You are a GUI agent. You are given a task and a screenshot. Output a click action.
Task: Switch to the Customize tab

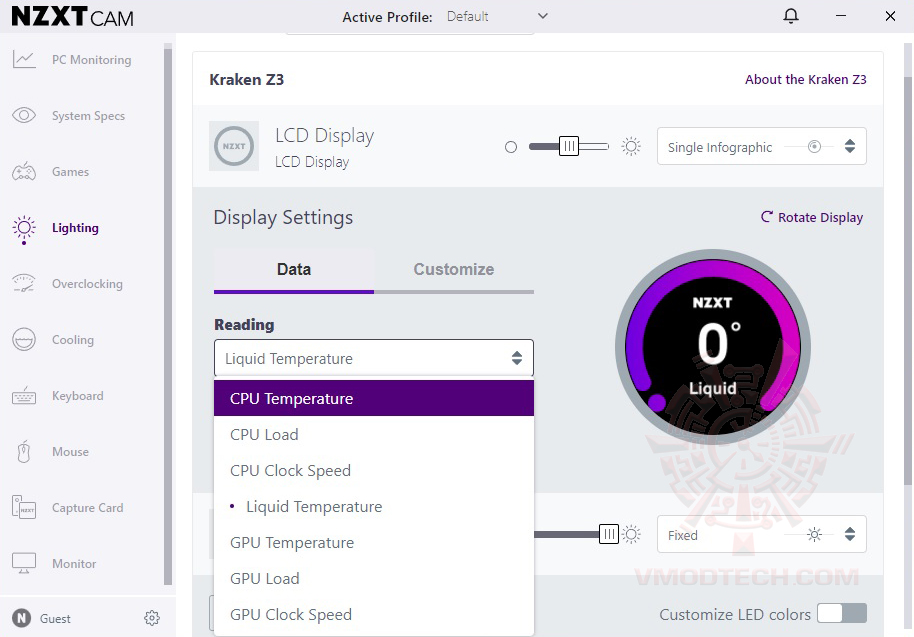pos(454,270)
